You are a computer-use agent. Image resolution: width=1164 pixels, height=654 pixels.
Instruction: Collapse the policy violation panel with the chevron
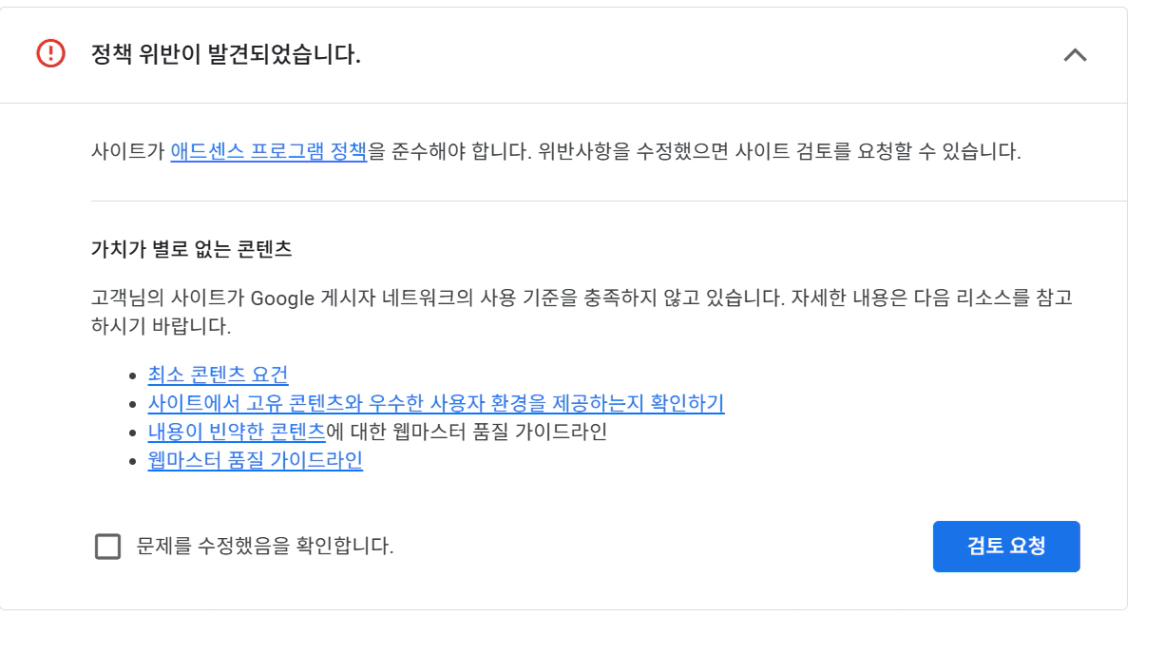(x=1075, y=55)
